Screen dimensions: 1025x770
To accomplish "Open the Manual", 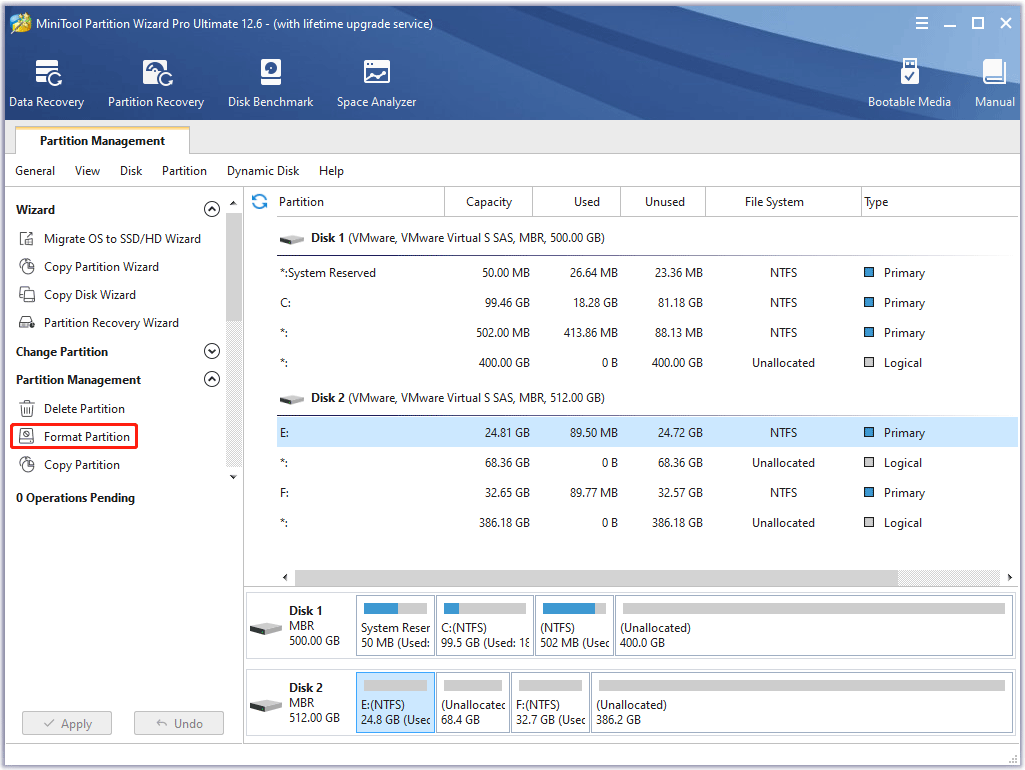I will [994, 83].
